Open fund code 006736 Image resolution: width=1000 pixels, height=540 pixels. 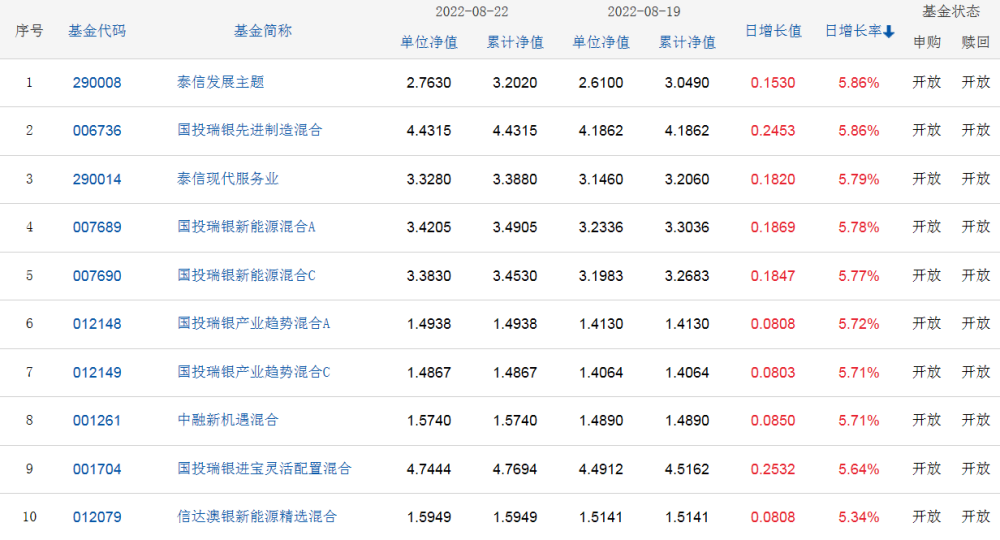click(97, 131)
